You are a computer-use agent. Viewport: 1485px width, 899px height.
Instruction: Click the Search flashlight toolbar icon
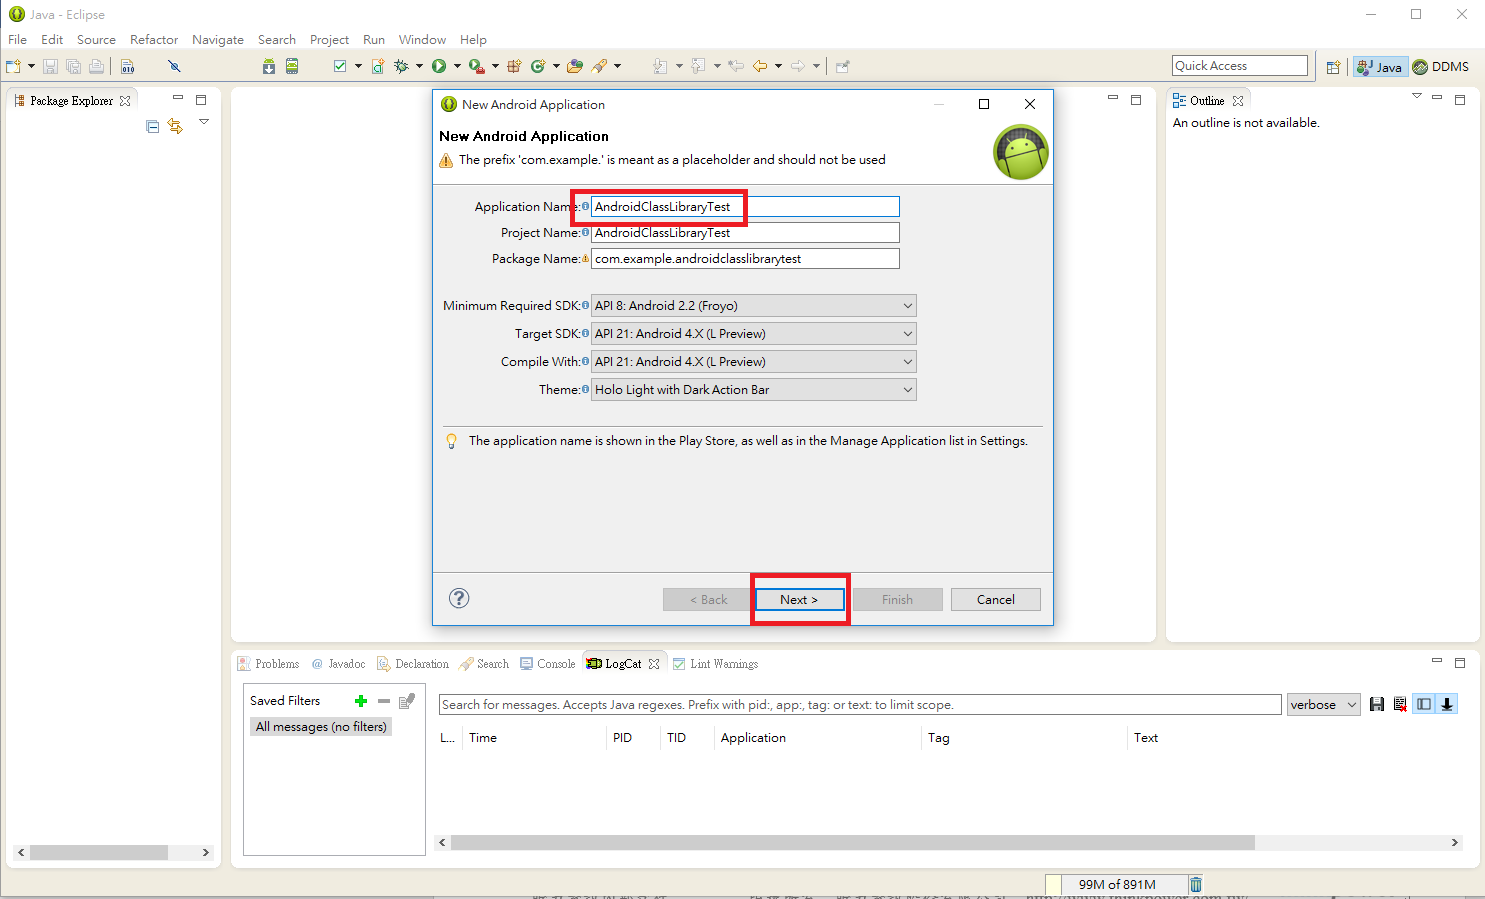click(x=600, y=66)
